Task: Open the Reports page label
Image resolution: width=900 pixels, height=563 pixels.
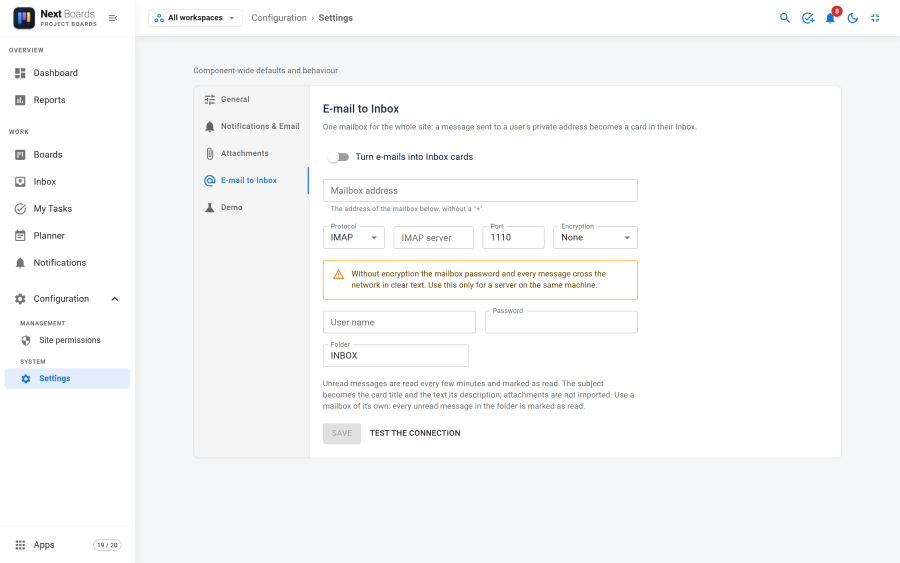Action: pyautogui.click(x=49, y=100)
